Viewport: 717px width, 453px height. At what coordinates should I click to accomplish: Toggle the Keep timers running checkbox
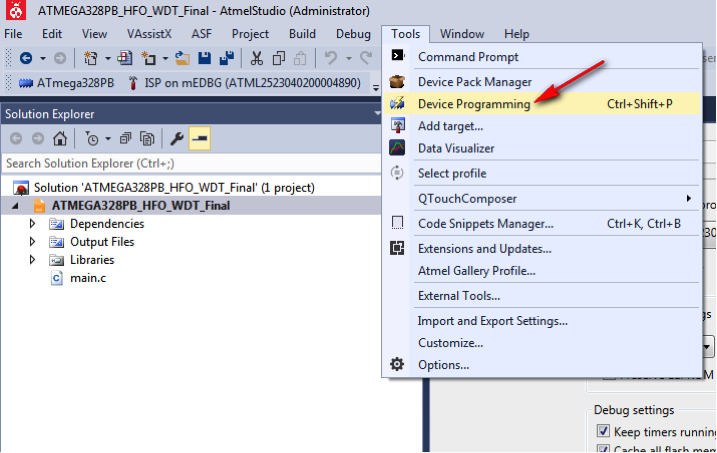[x=603, y=431]
